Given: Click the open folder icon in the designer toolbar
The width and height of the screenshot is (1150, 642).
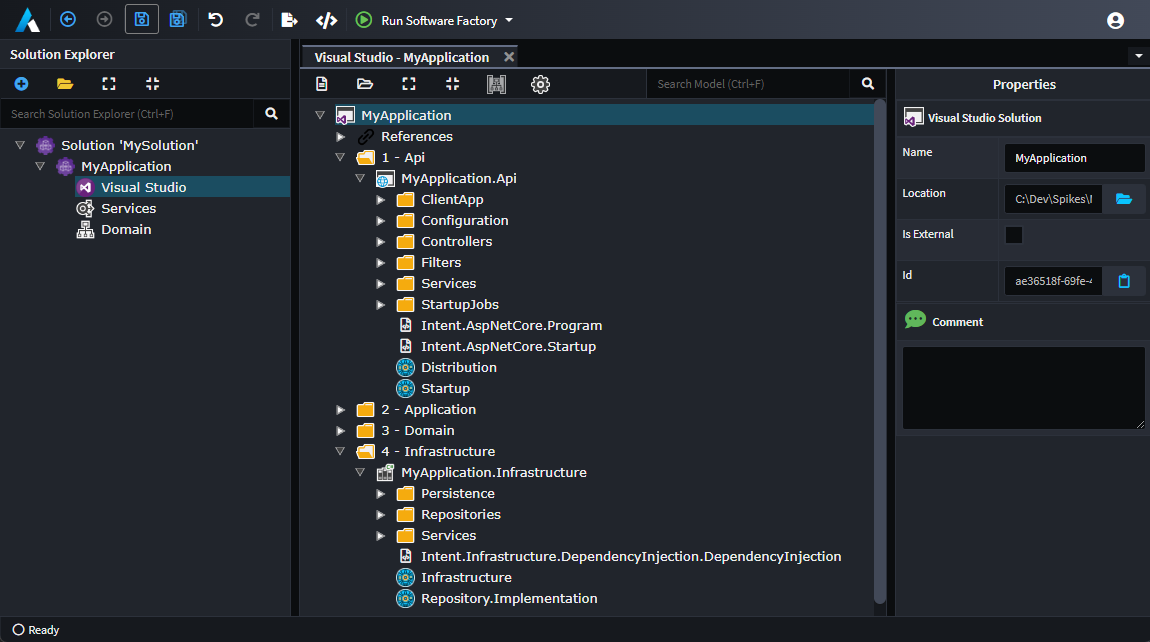Looking at the screenshot, I should pos(365,84).
